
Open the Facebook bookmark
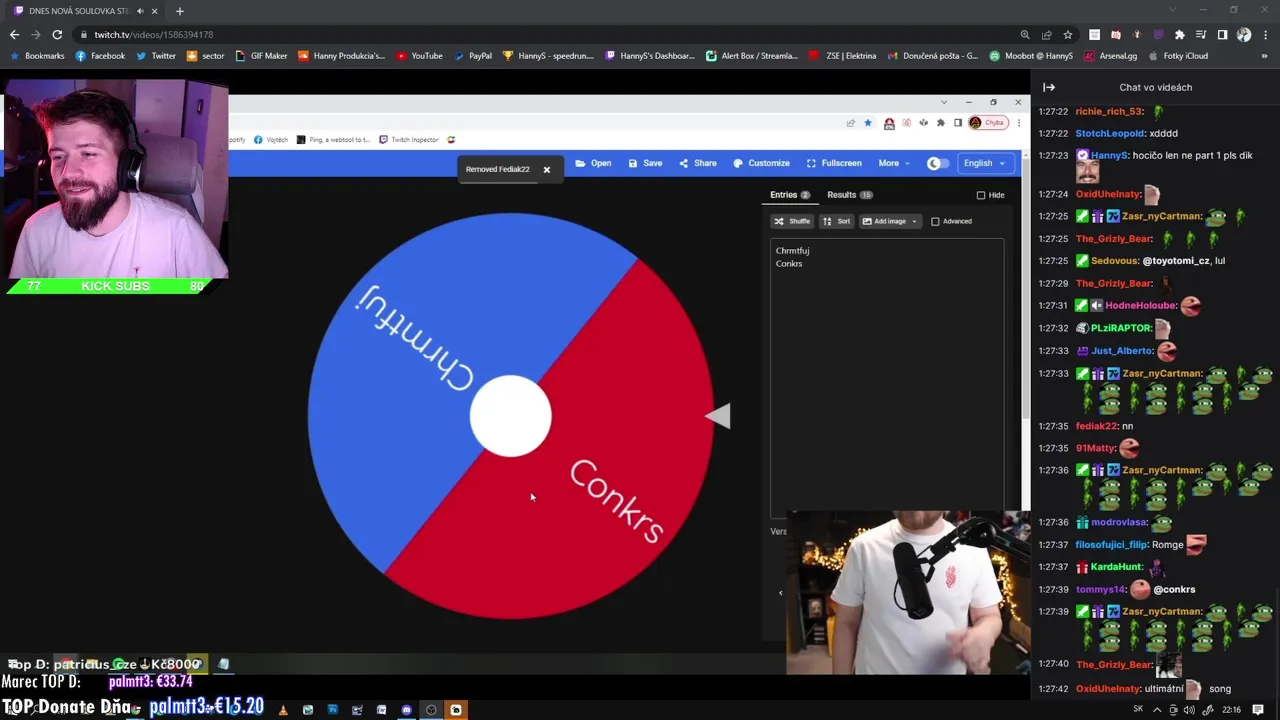click(100, 56)
